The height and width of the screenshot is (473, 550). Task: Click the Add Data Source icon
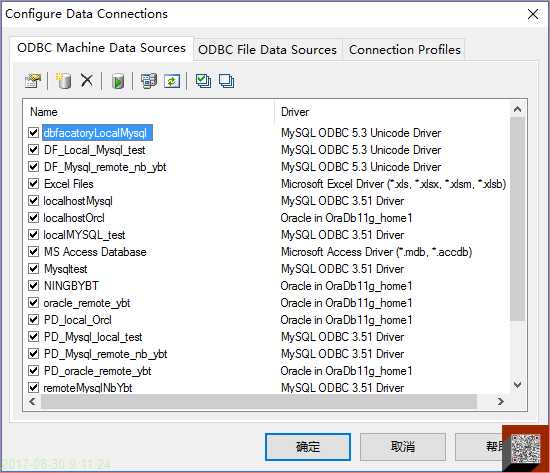64,81
